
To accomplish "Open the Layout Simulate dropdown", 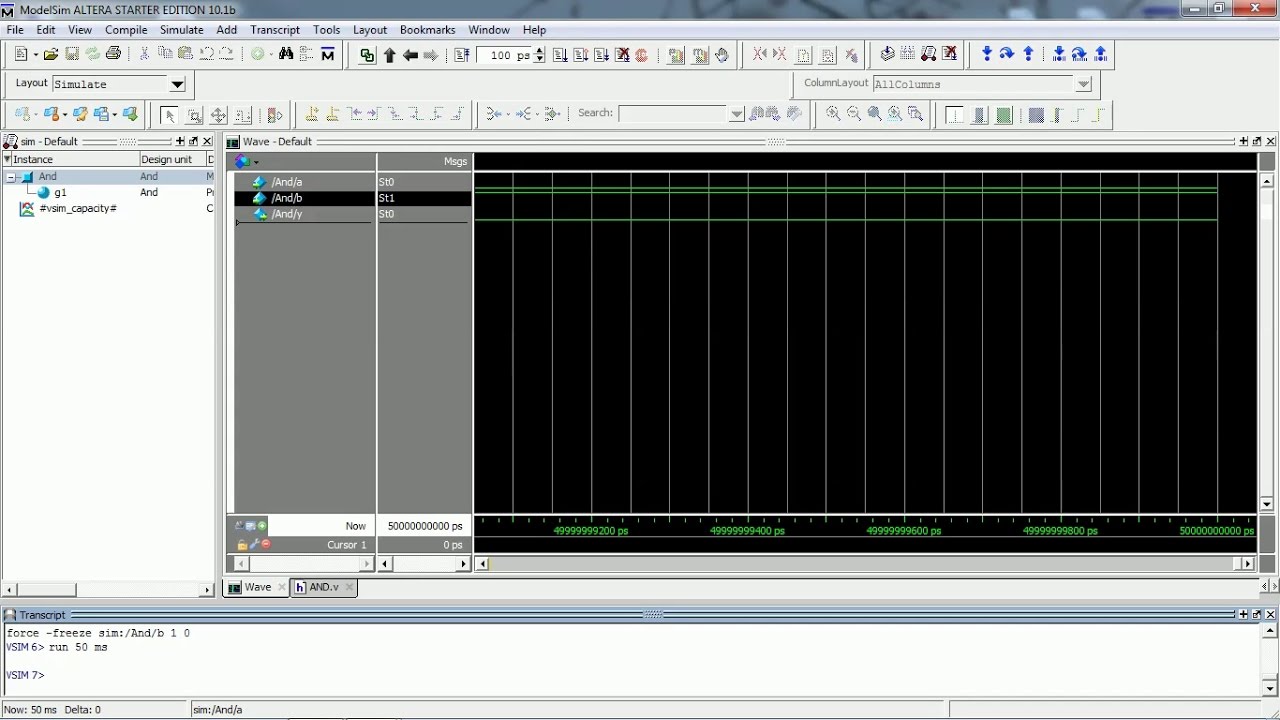I will (x=177, y=84).
